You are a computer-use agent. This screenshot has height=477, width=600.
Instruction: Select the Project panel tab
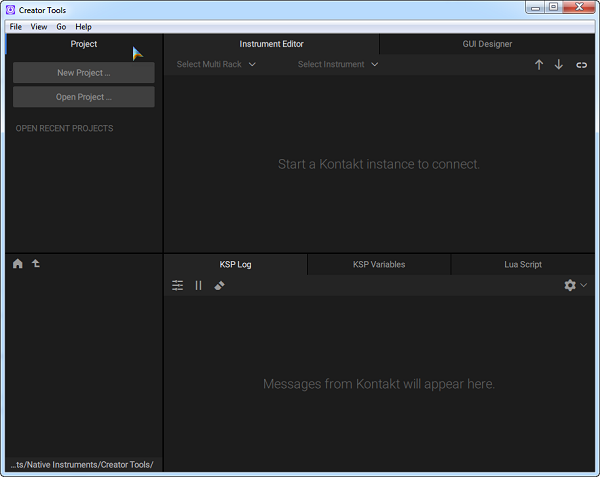pyautogui.click(x=84, y=44)
